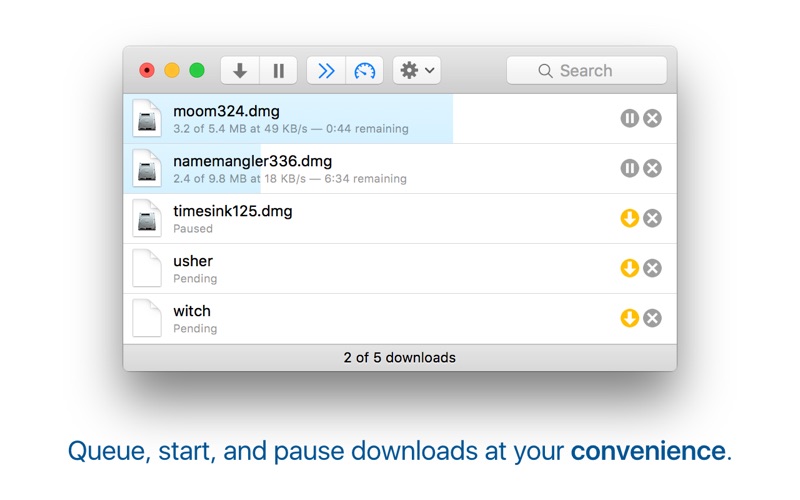Click the witch blank file icon
800x500 pixels.
[x=147, y=318]
